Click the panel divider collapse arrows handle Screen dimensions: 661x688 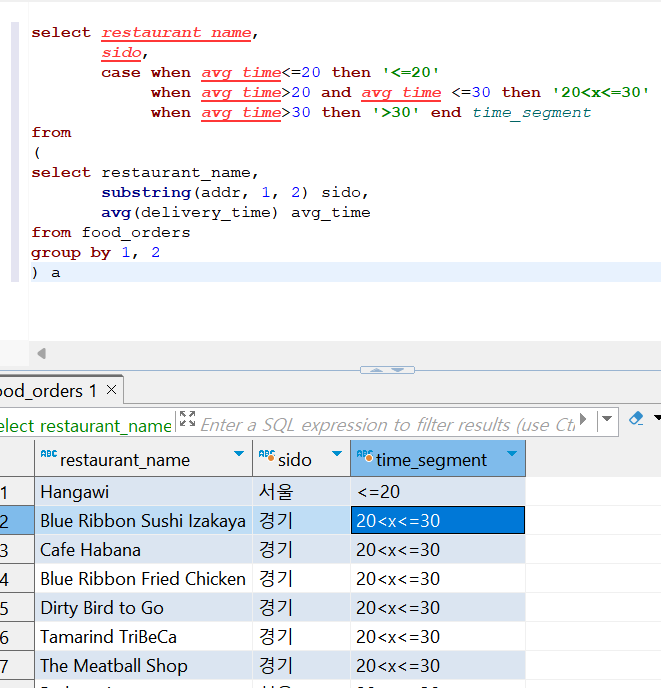[387, 370]
